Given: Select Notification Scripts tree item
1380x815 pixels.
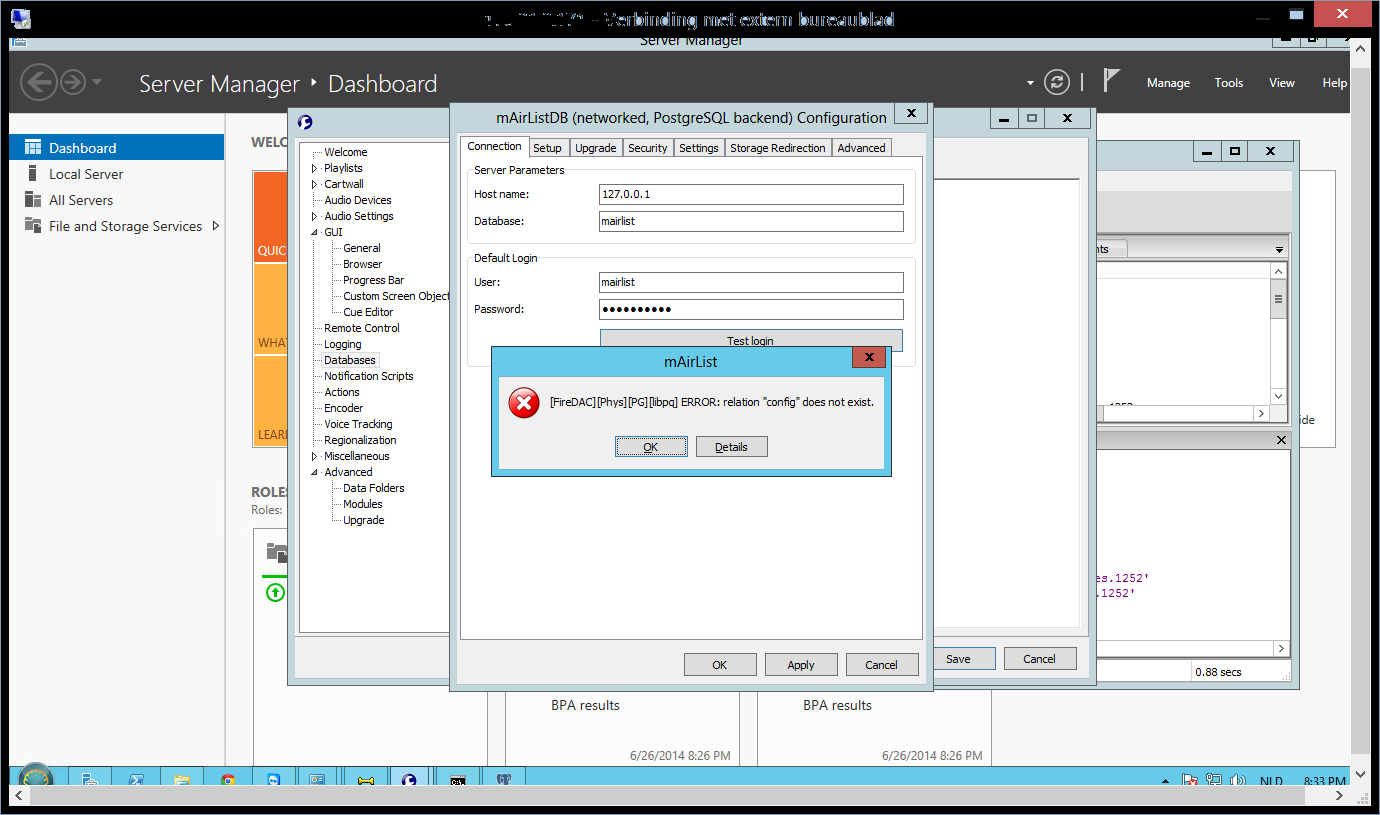Looking at the screenshot, I should tap(369, 376).
